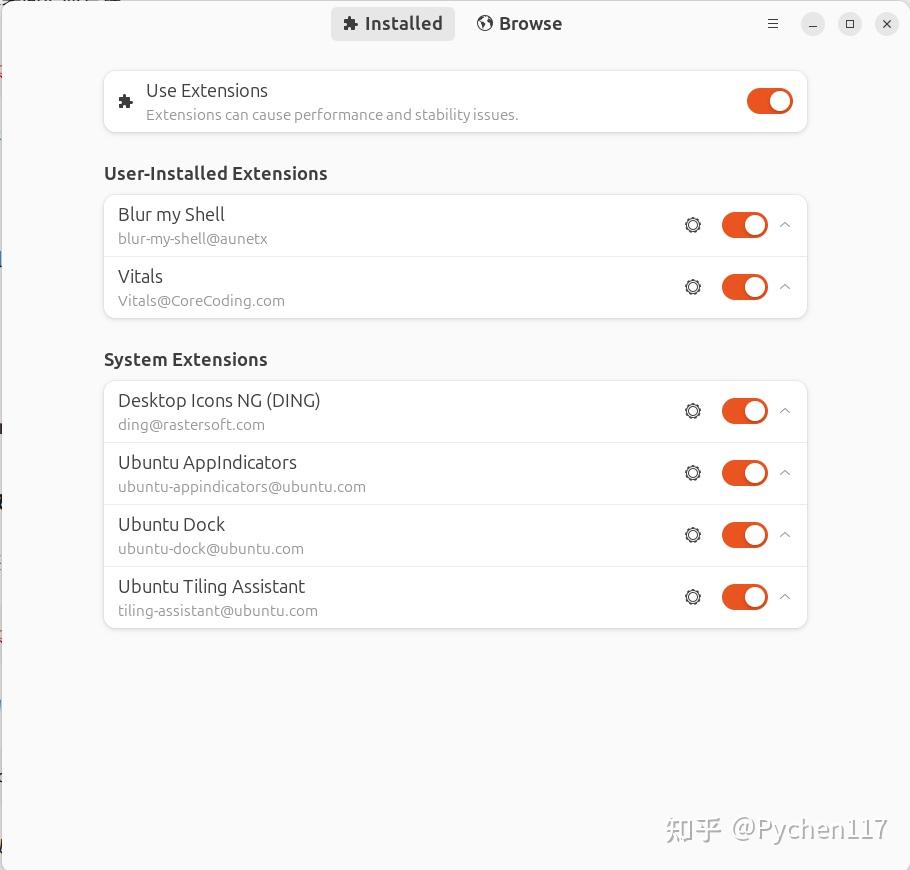The width and height of the screenshot is (910, 870).
Task: Click the puzzle piece icon beside Use Extensions
Action: pyautogui.click(x=126, y=101)
